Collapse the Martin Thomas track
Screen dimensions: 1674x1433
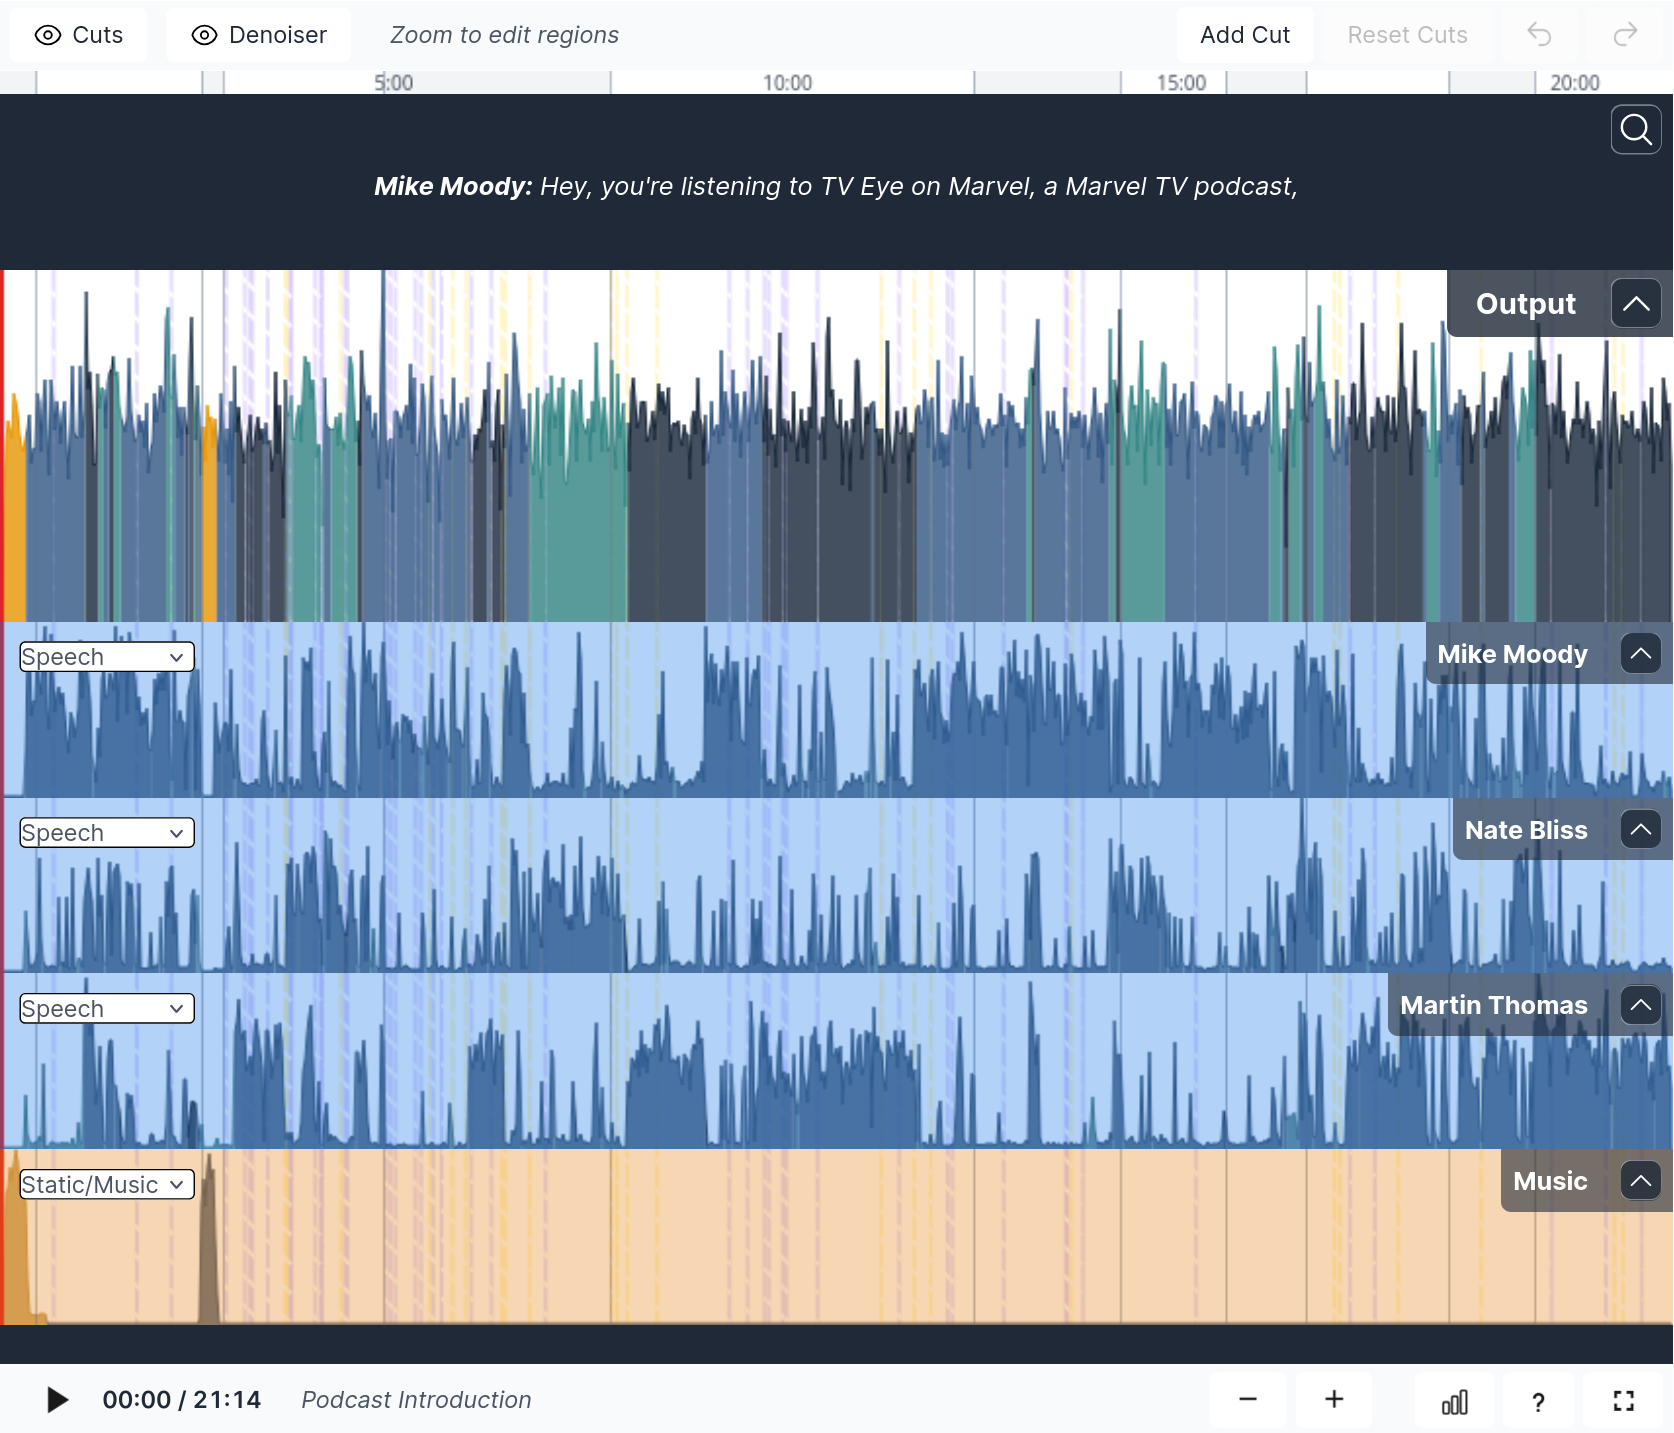[x=1640, y=1005]
